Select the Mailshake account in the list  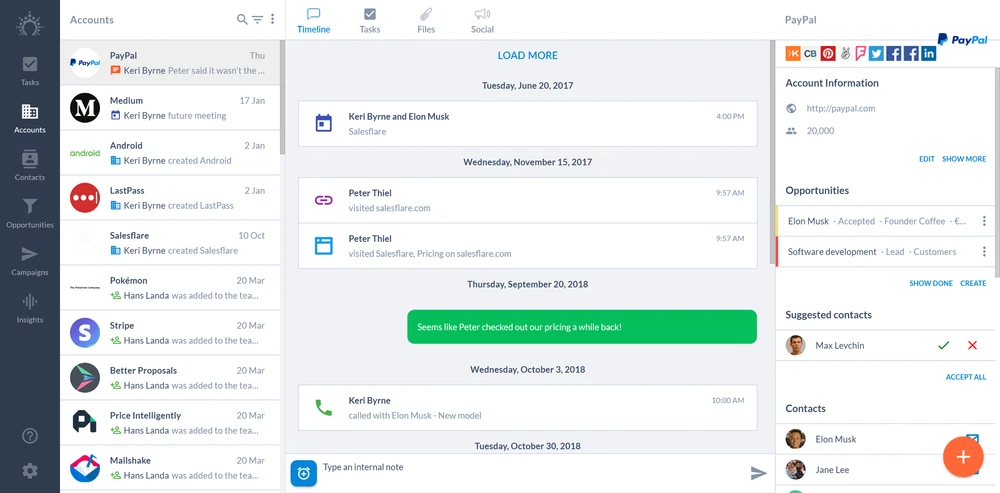pyautogui.click(x=170, y=468)
